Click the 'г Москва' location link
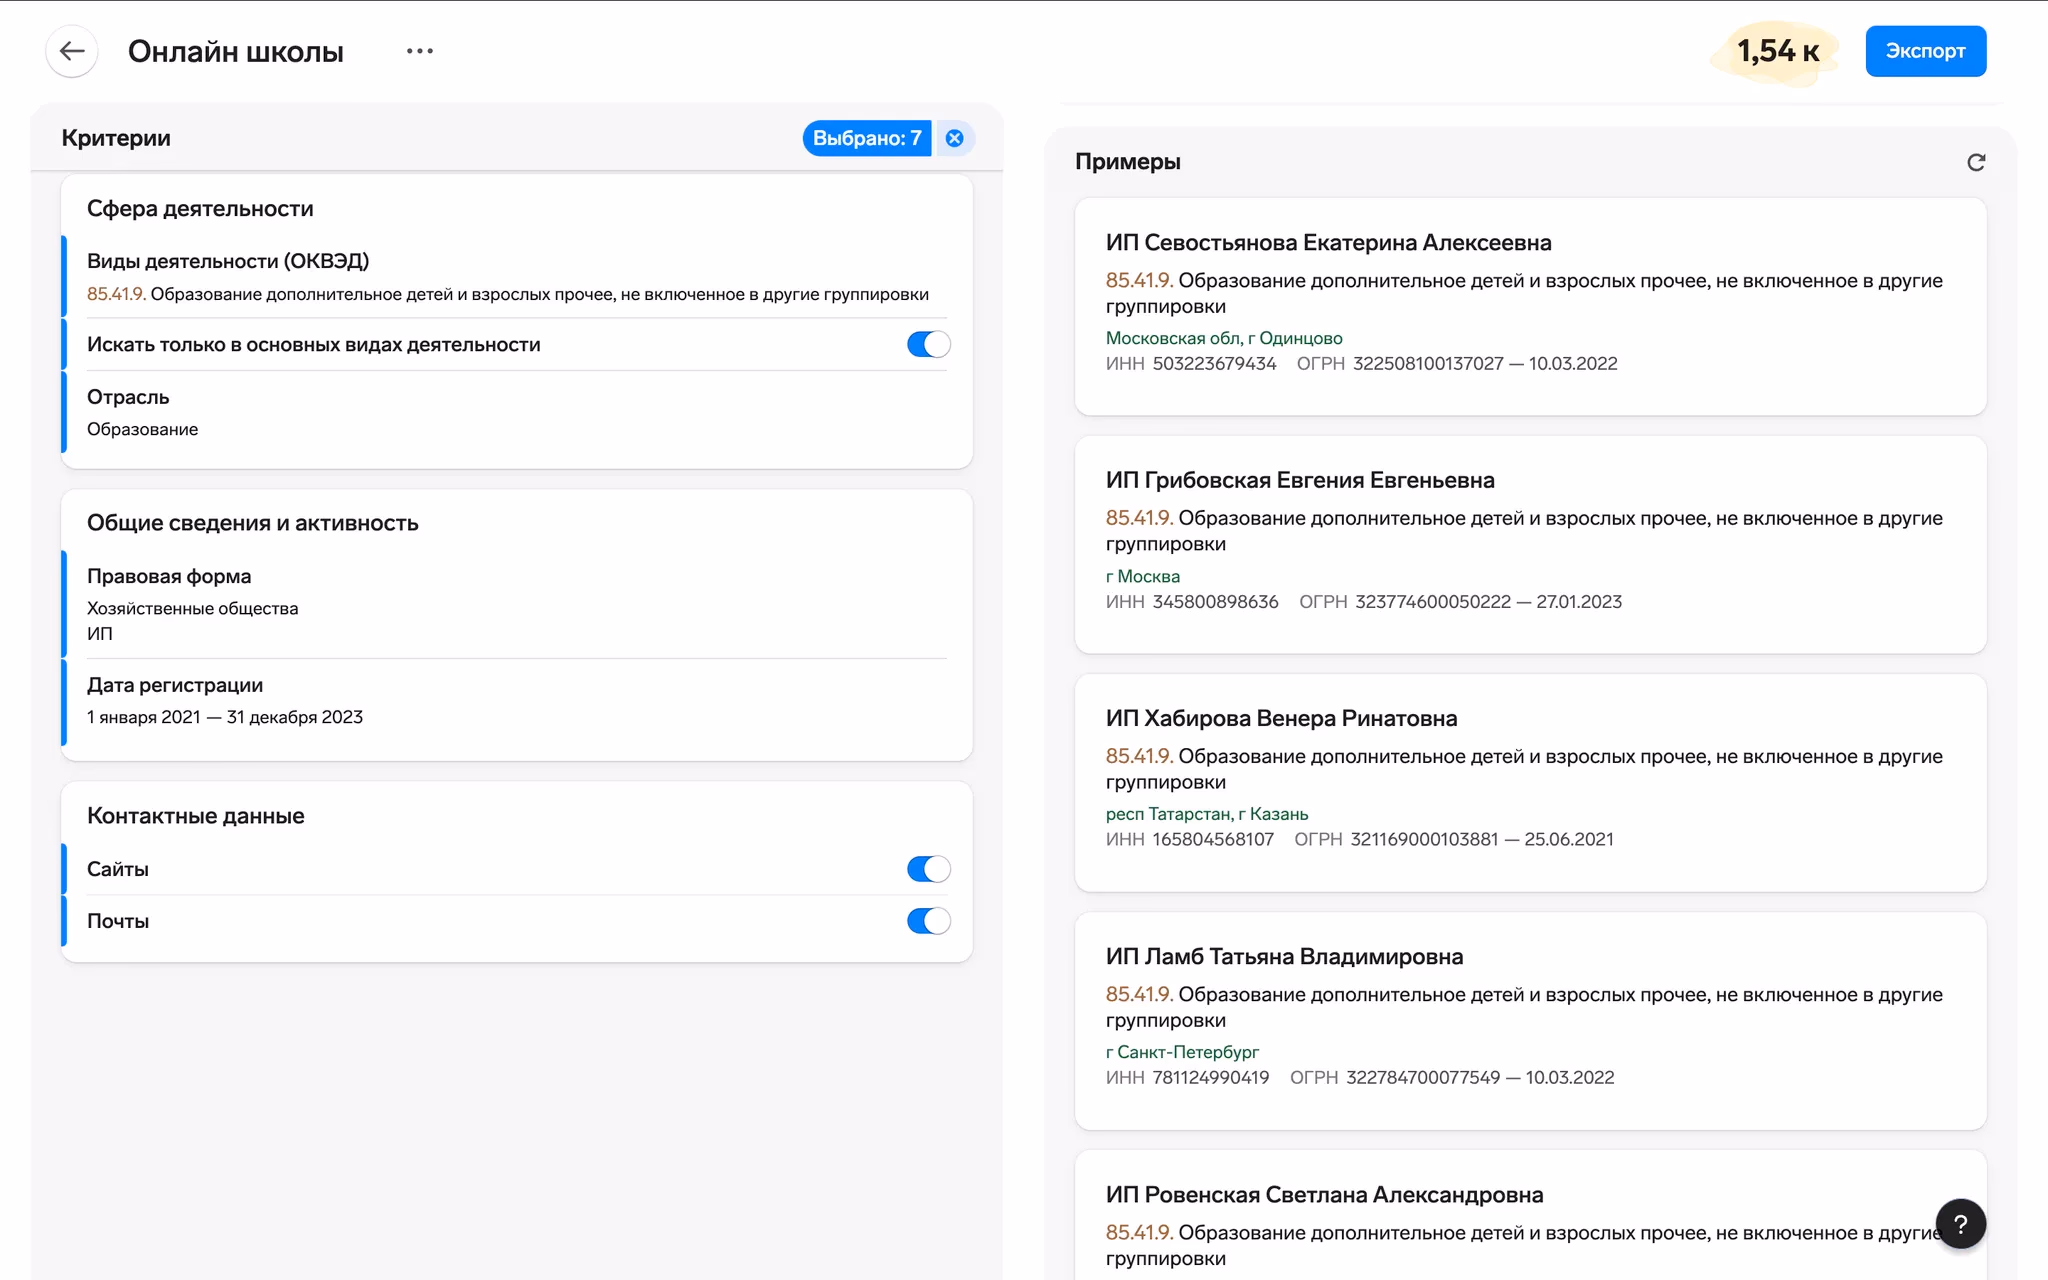This screenshot has height=1280, width=2048. [1142, 576]
